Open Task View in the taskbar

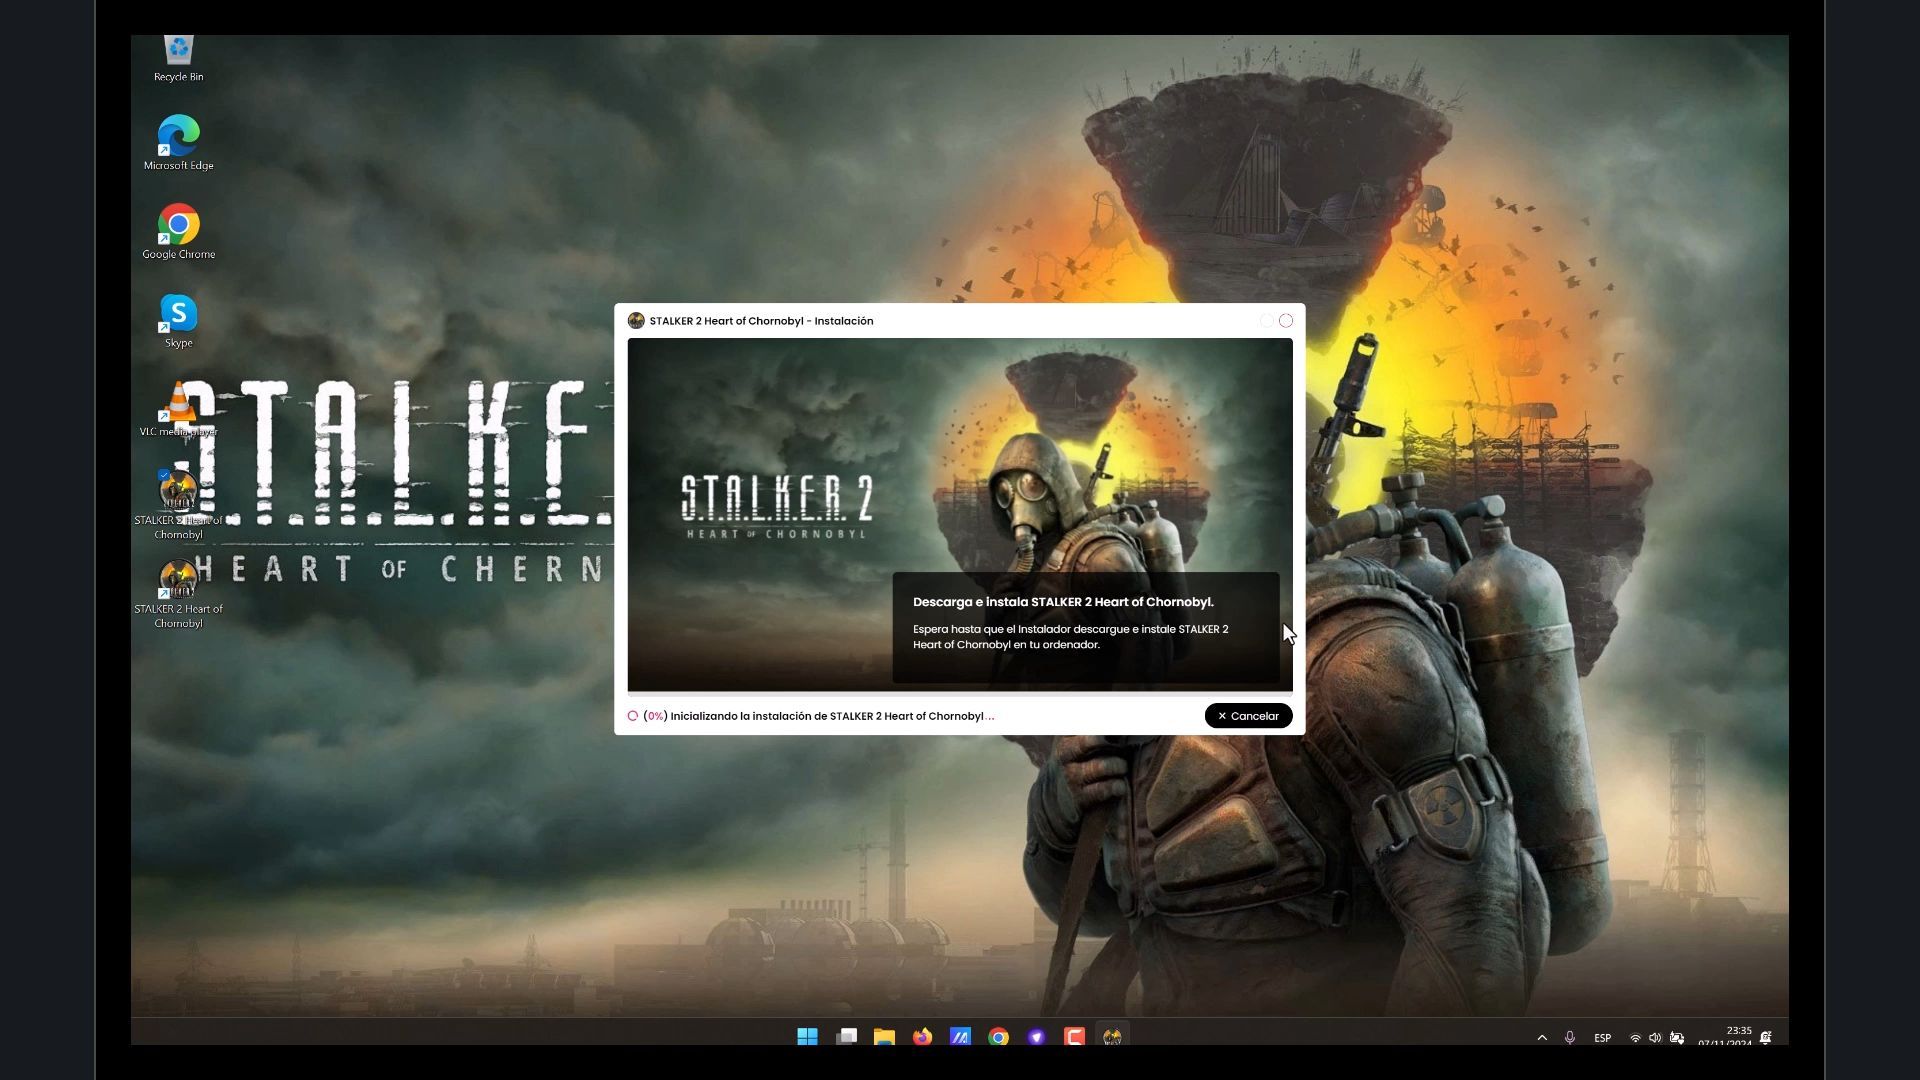pos(846,1037)
